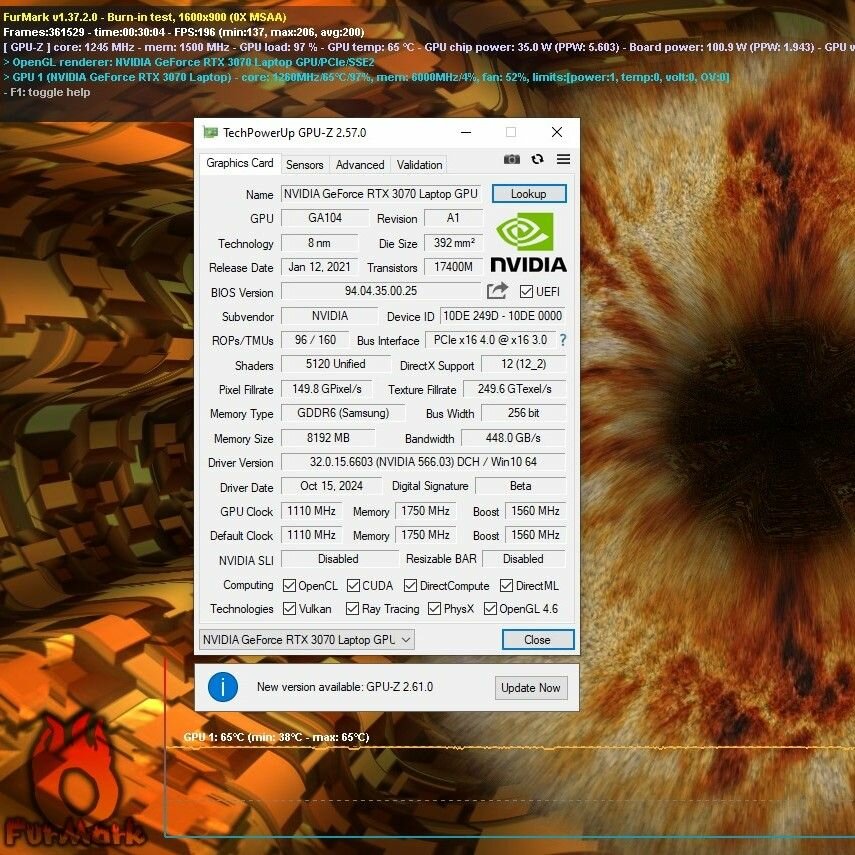
Task: Toggle the Vulkan checkbox
Action: [289, 609]
